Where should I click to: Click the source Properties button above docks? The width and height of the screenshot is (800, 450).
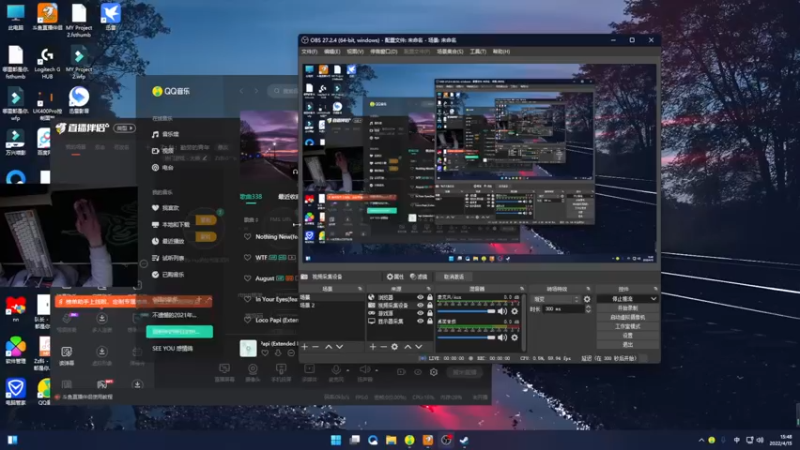pyautogui.click(x=395, y=277)
